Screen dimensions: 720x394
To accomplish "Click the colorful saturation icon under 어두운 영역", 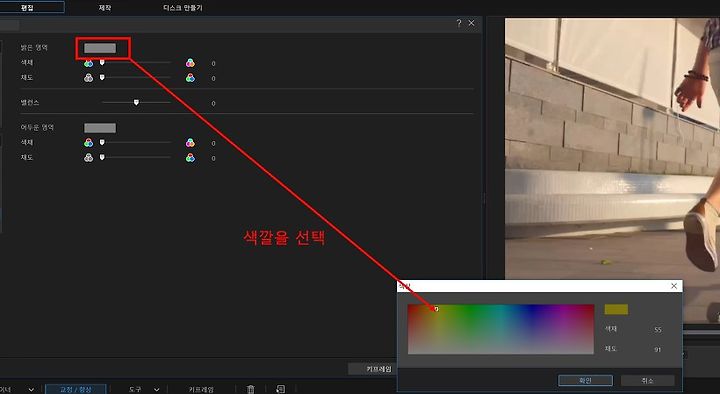I will [x=190, y=158].
